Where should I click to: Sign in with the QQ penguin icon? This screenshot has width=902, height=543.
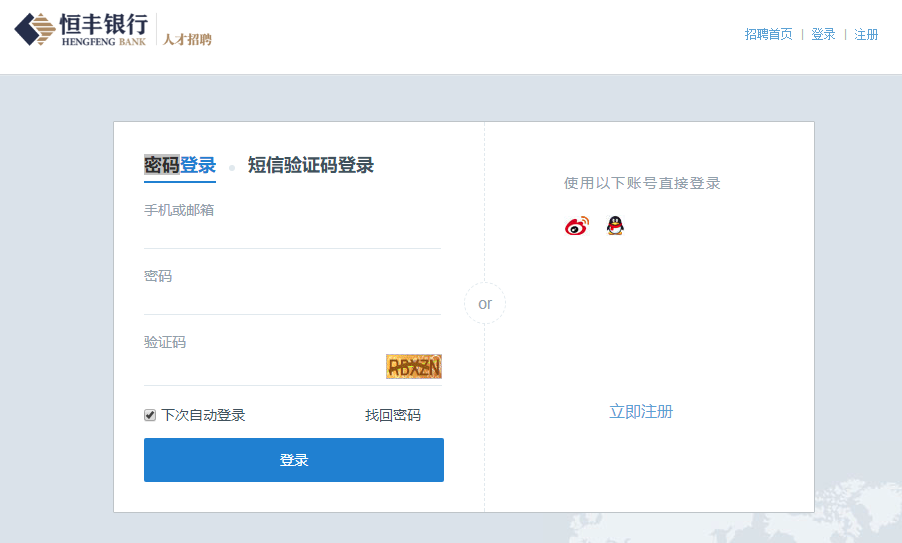click(x=615, y=225)
